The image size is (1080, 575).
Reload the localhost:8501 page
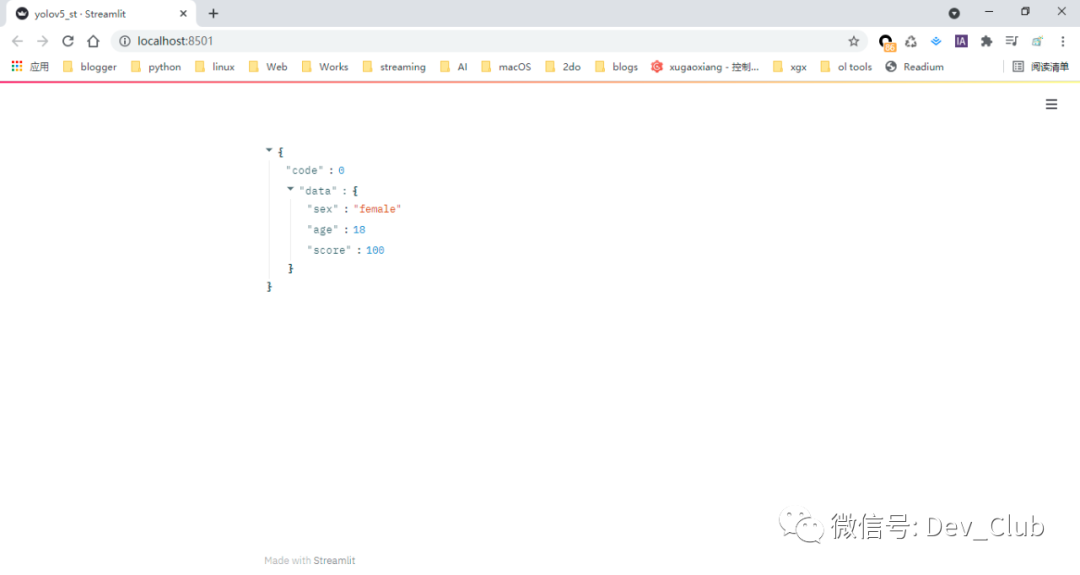click(68, 41)
